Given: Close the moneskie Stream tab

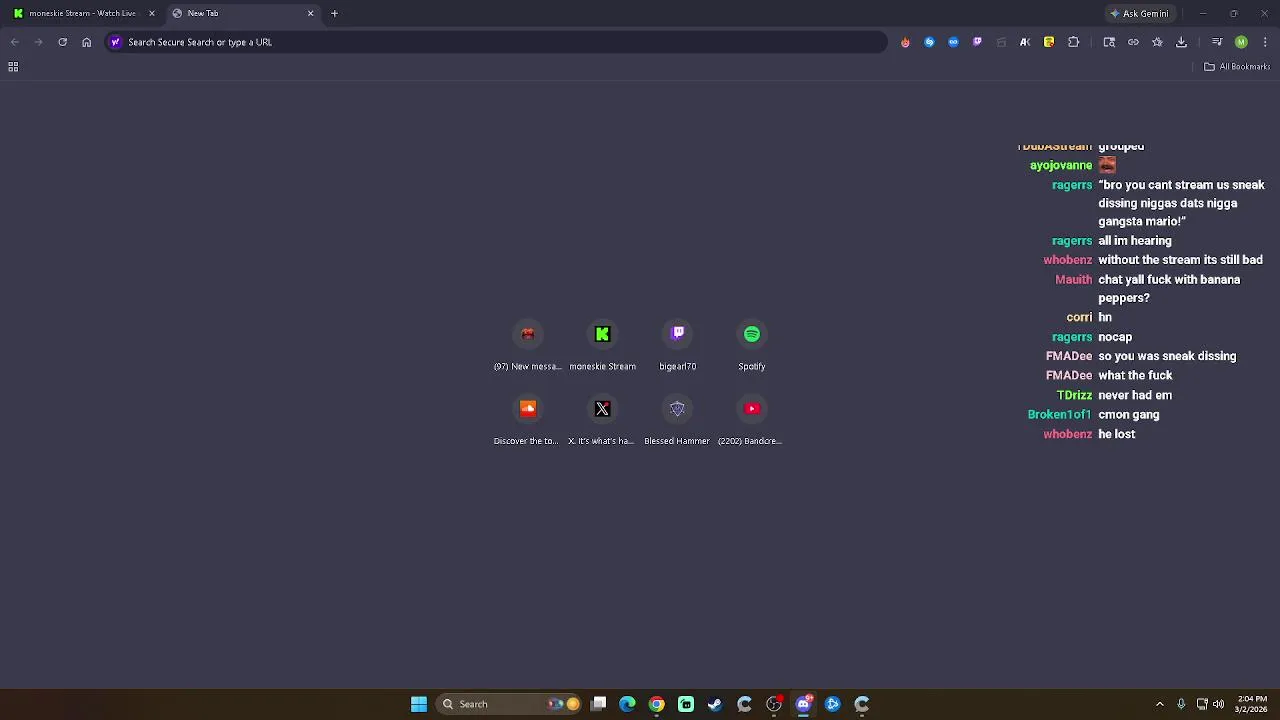Looking at the screenshot, I should (152, 13).
